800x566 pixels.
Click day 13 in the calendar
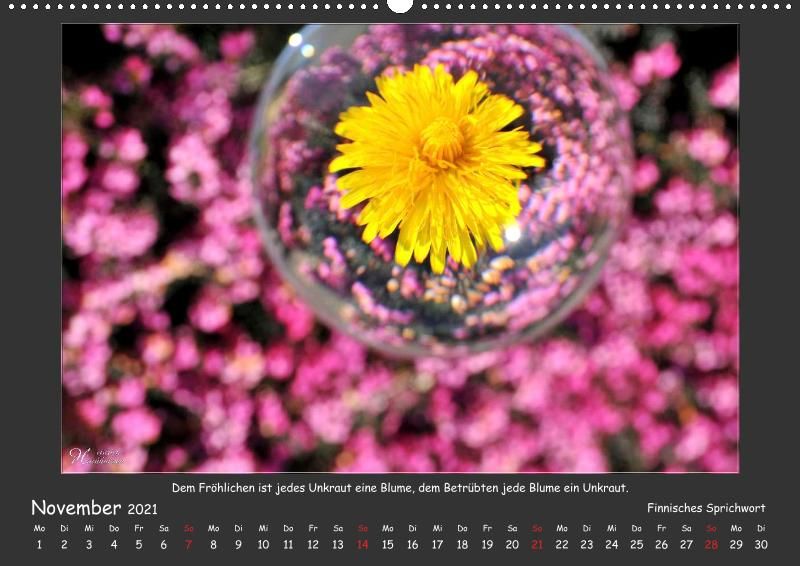(338, 545)
